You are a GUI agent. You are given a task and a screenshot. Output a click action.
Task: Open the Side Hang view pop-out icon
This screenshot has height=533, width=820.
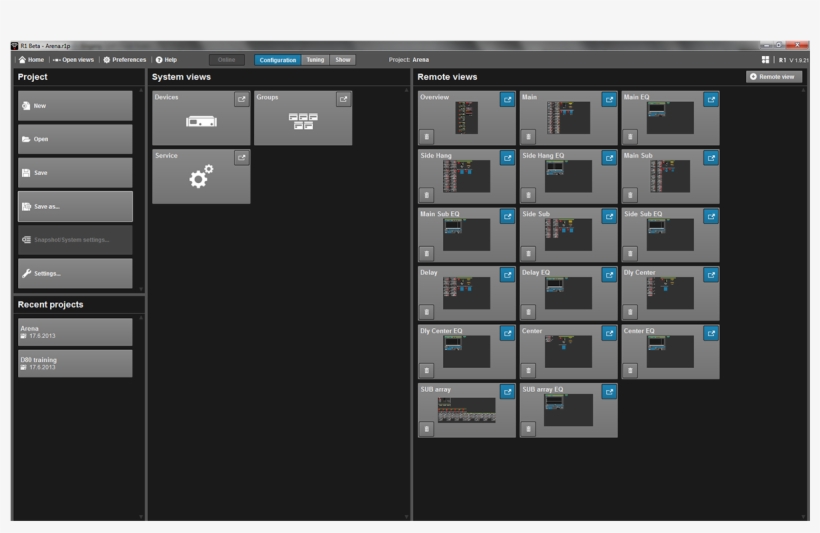[507, 158]
